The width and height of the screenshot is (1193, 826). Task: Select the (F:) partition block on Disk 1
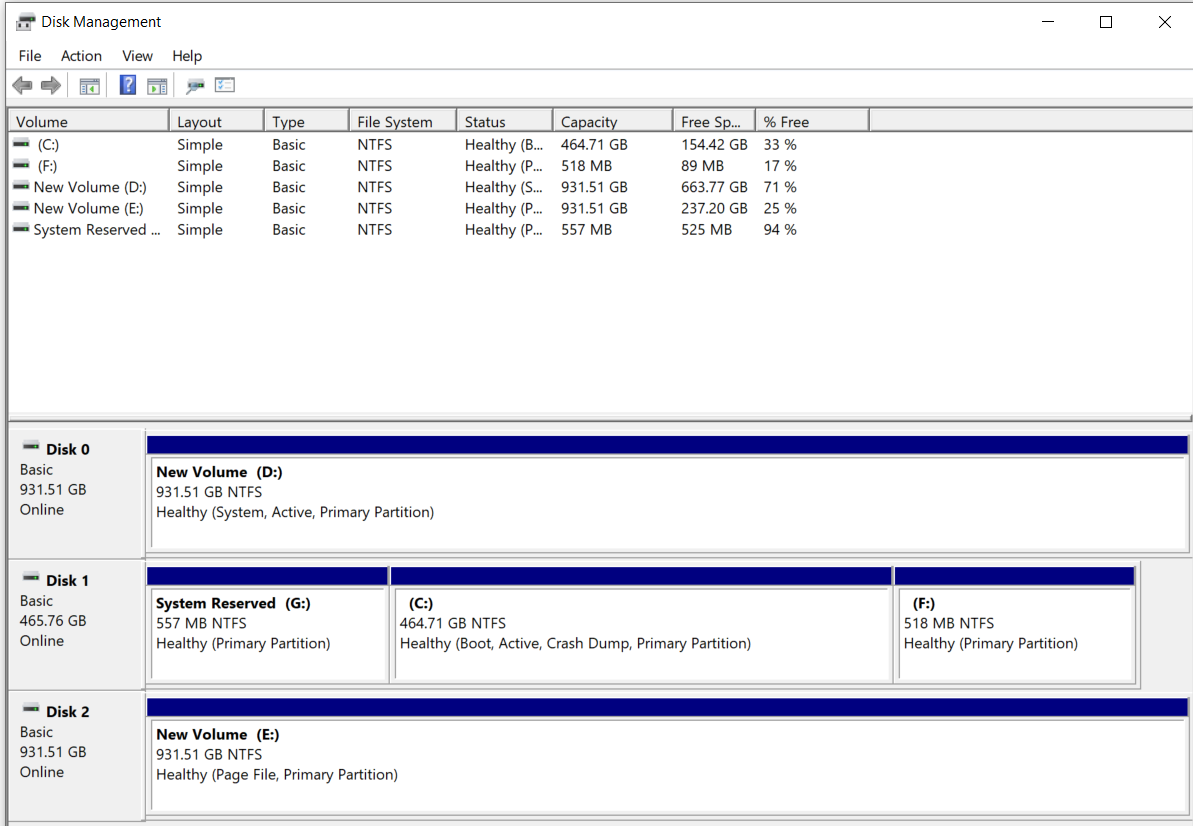point(1015,624)
